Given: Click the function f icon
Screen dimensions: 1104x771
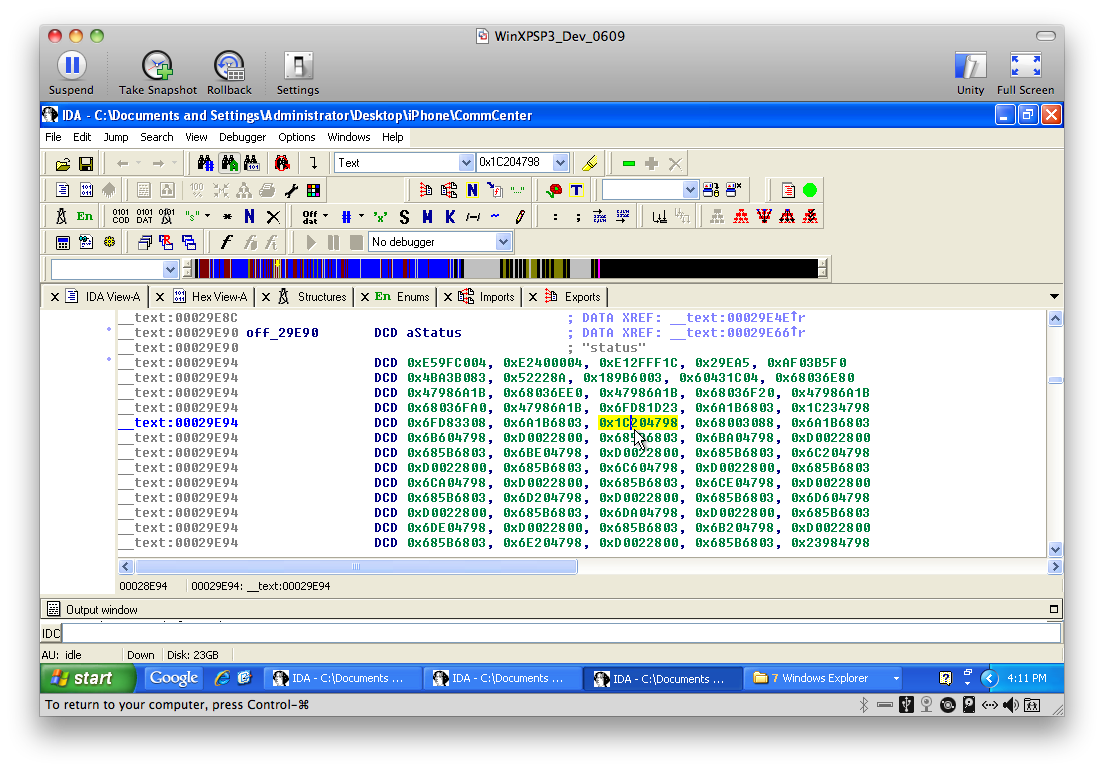Looking at the screenshot, I should pos(225,242).
